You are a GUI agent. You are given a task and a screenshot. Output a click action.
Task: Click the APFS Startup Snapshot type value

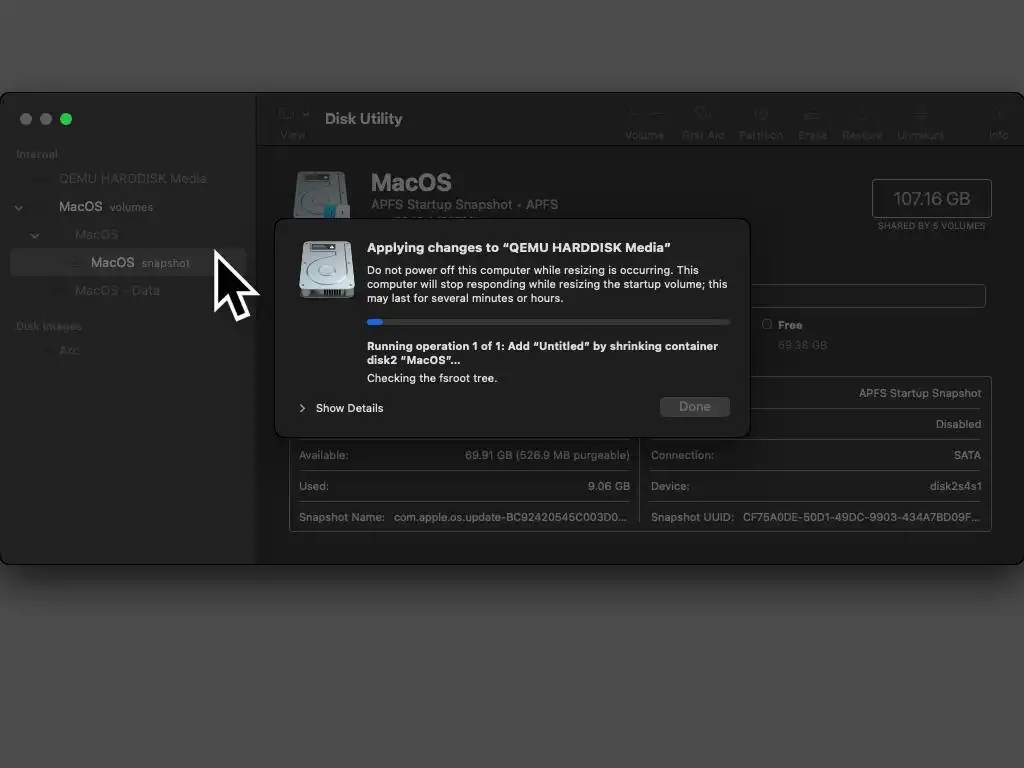pyautogui.click(x=920, y=393)
